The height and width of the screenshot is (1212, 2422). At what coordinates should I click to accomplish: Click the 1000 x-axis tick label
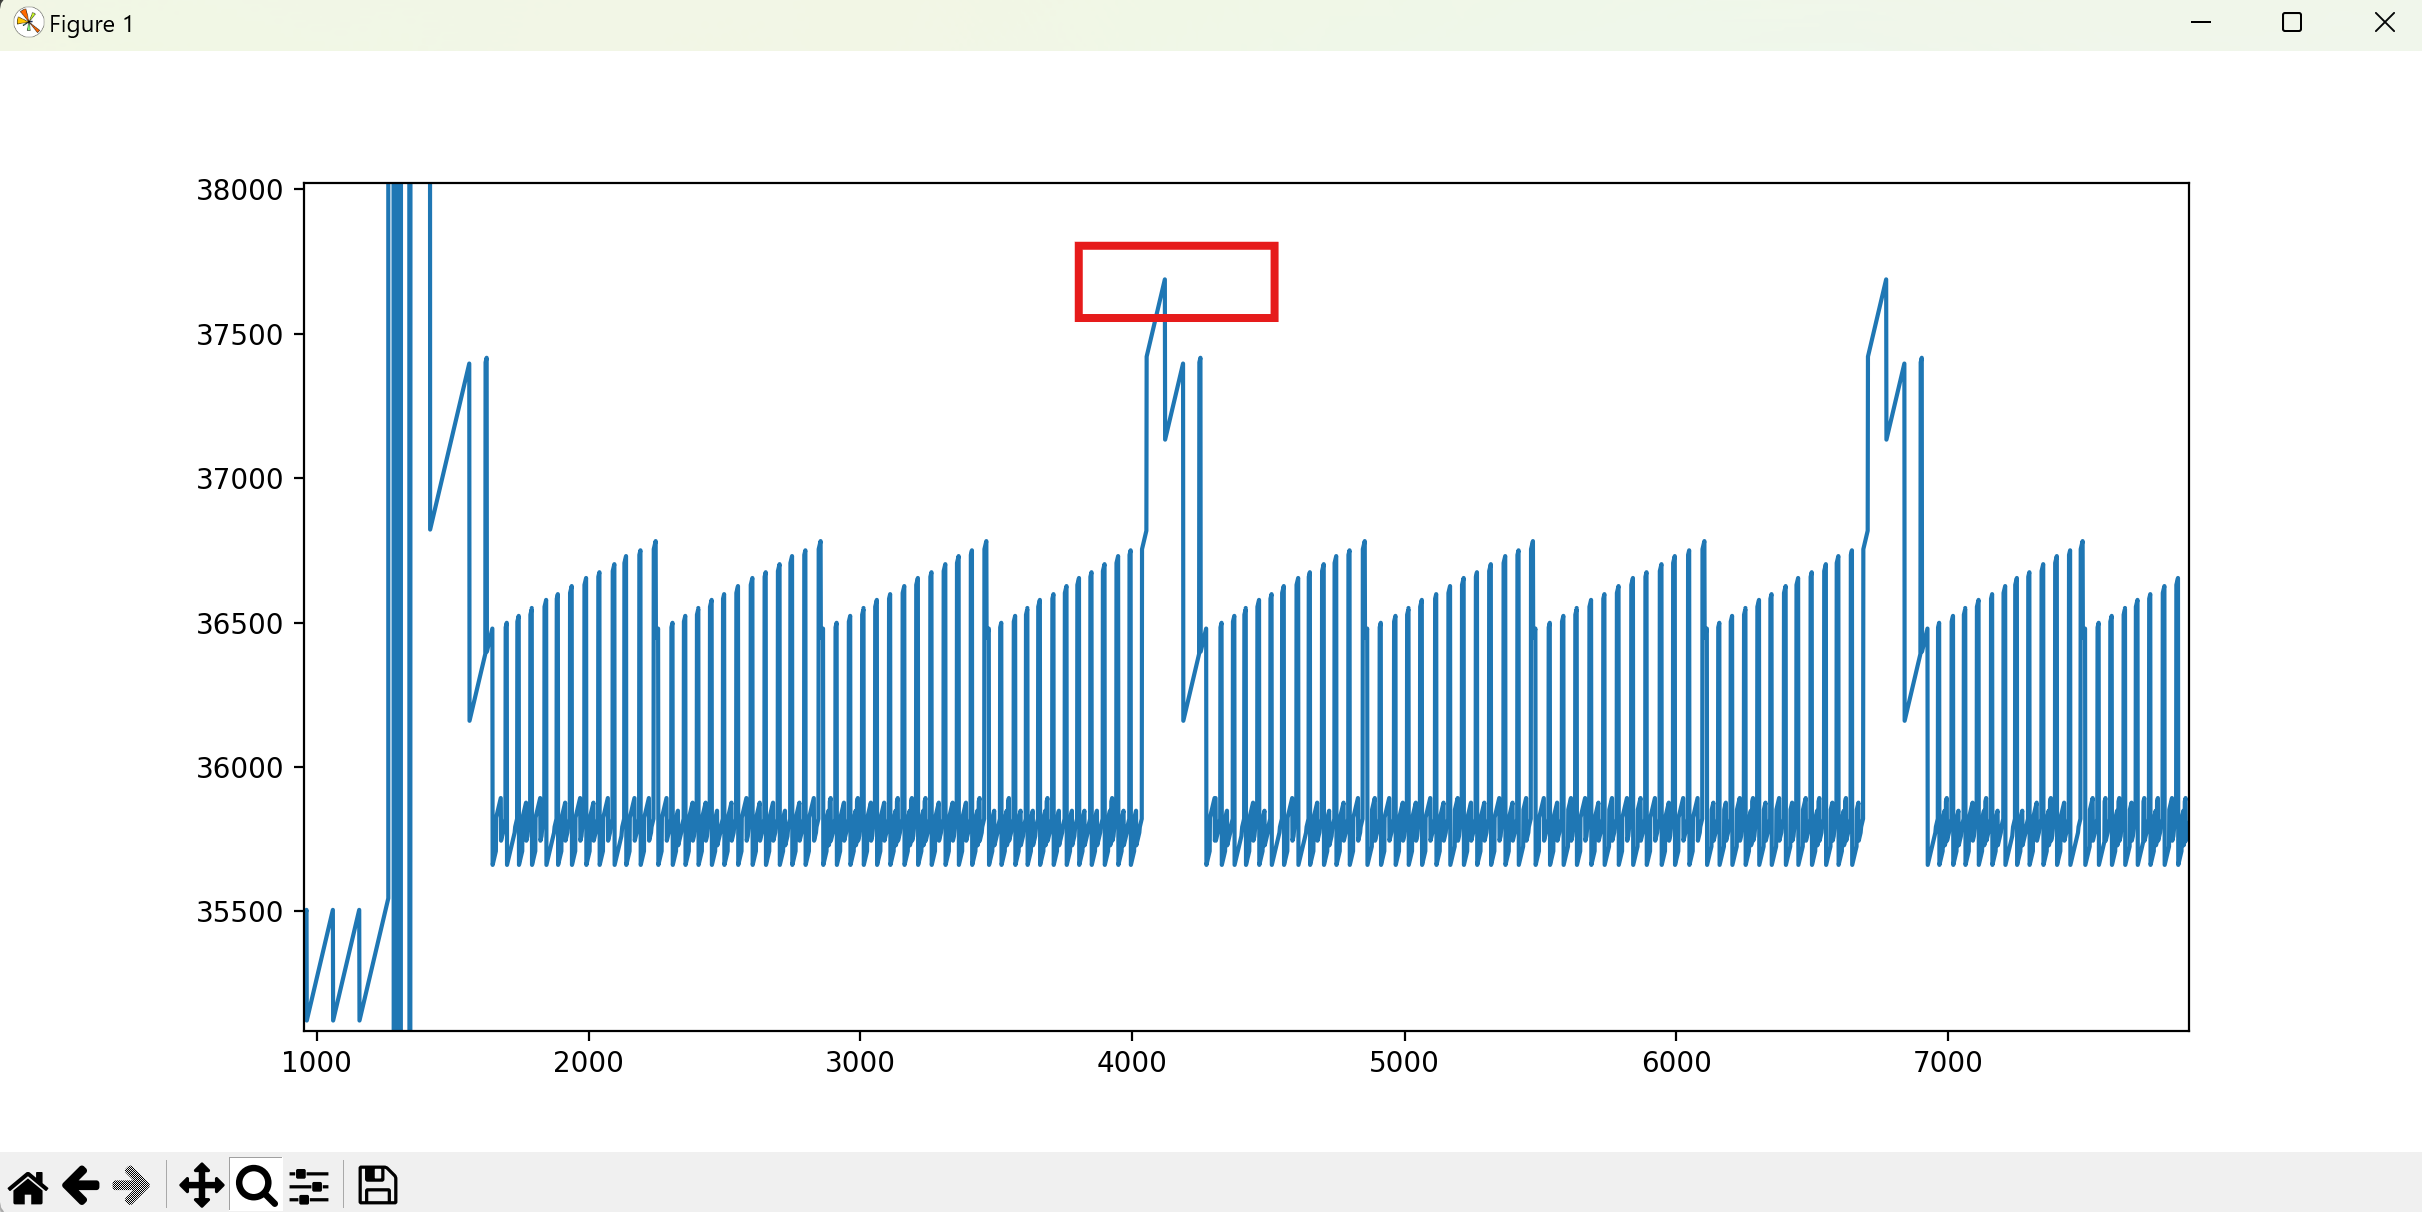[316, 1062]
